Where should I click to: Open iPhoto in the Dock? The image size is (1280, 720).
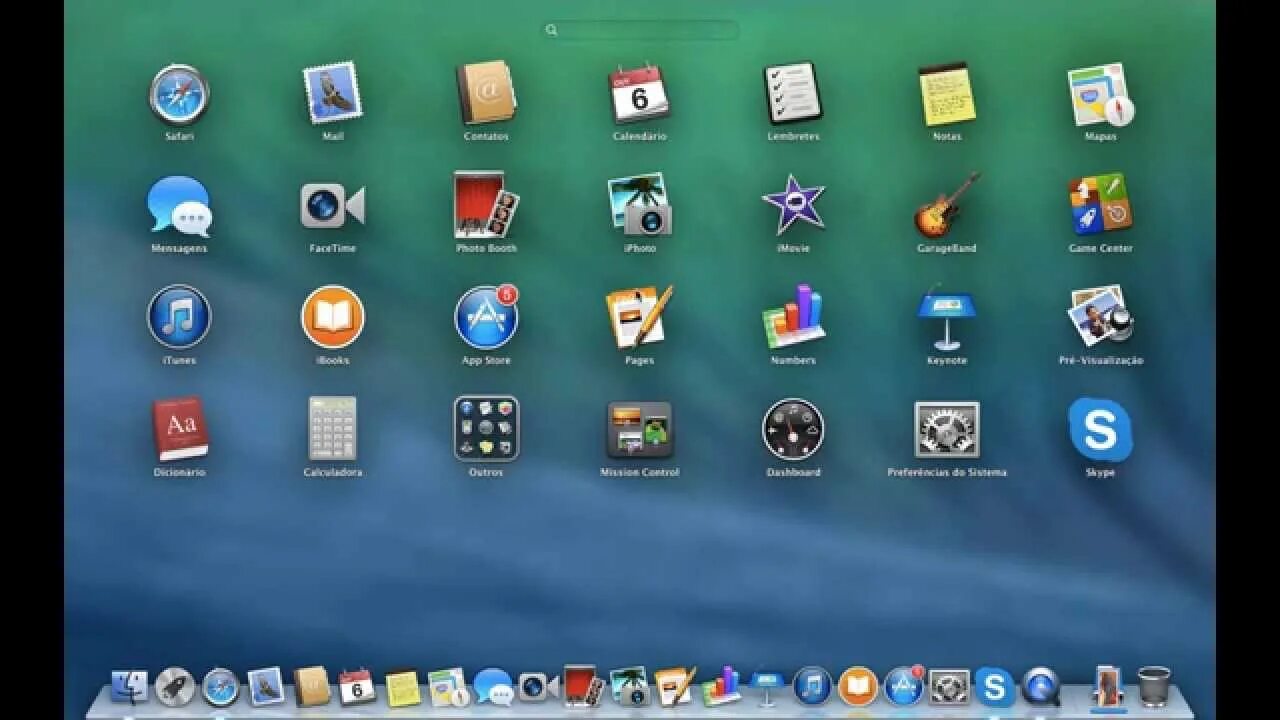pos(630,687)
